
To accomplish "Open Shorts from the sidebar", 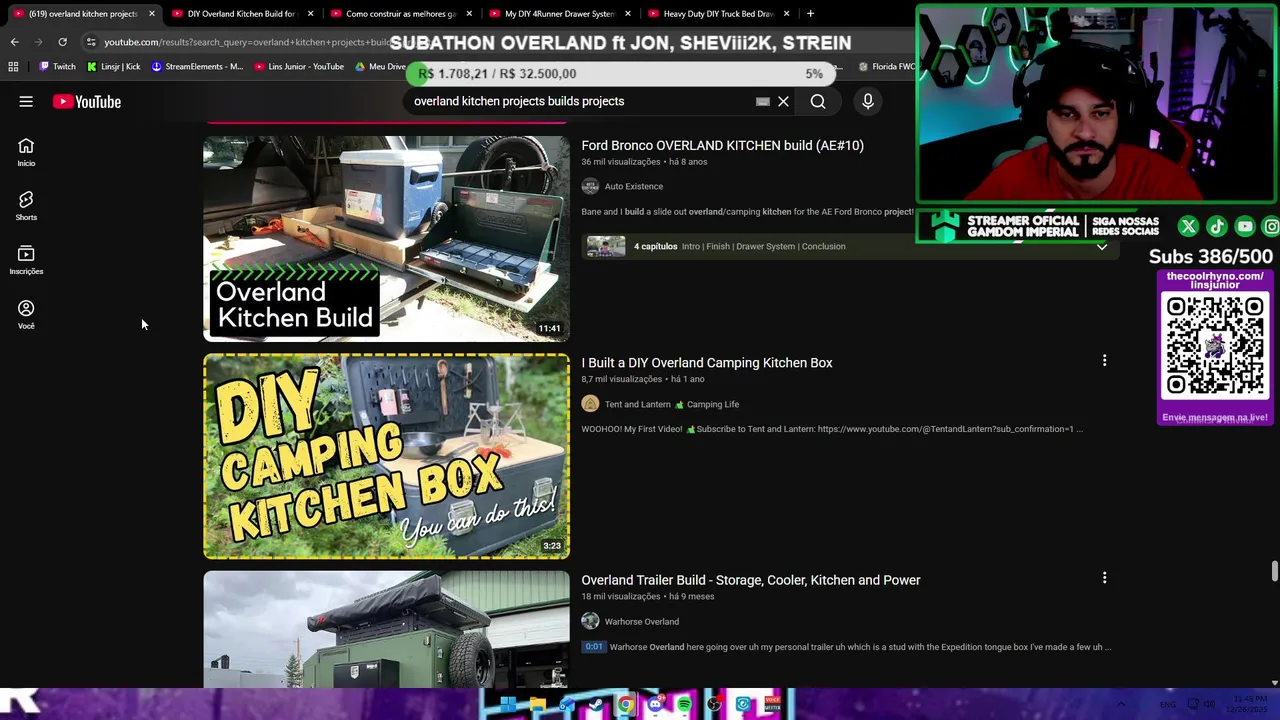I will tap(26, 206).
